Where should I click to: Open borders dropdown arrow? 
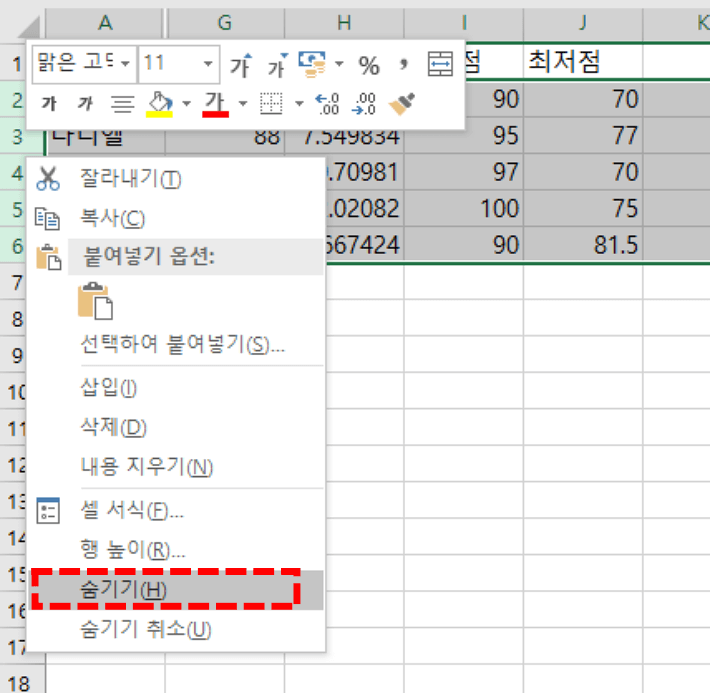coord(299,104)
